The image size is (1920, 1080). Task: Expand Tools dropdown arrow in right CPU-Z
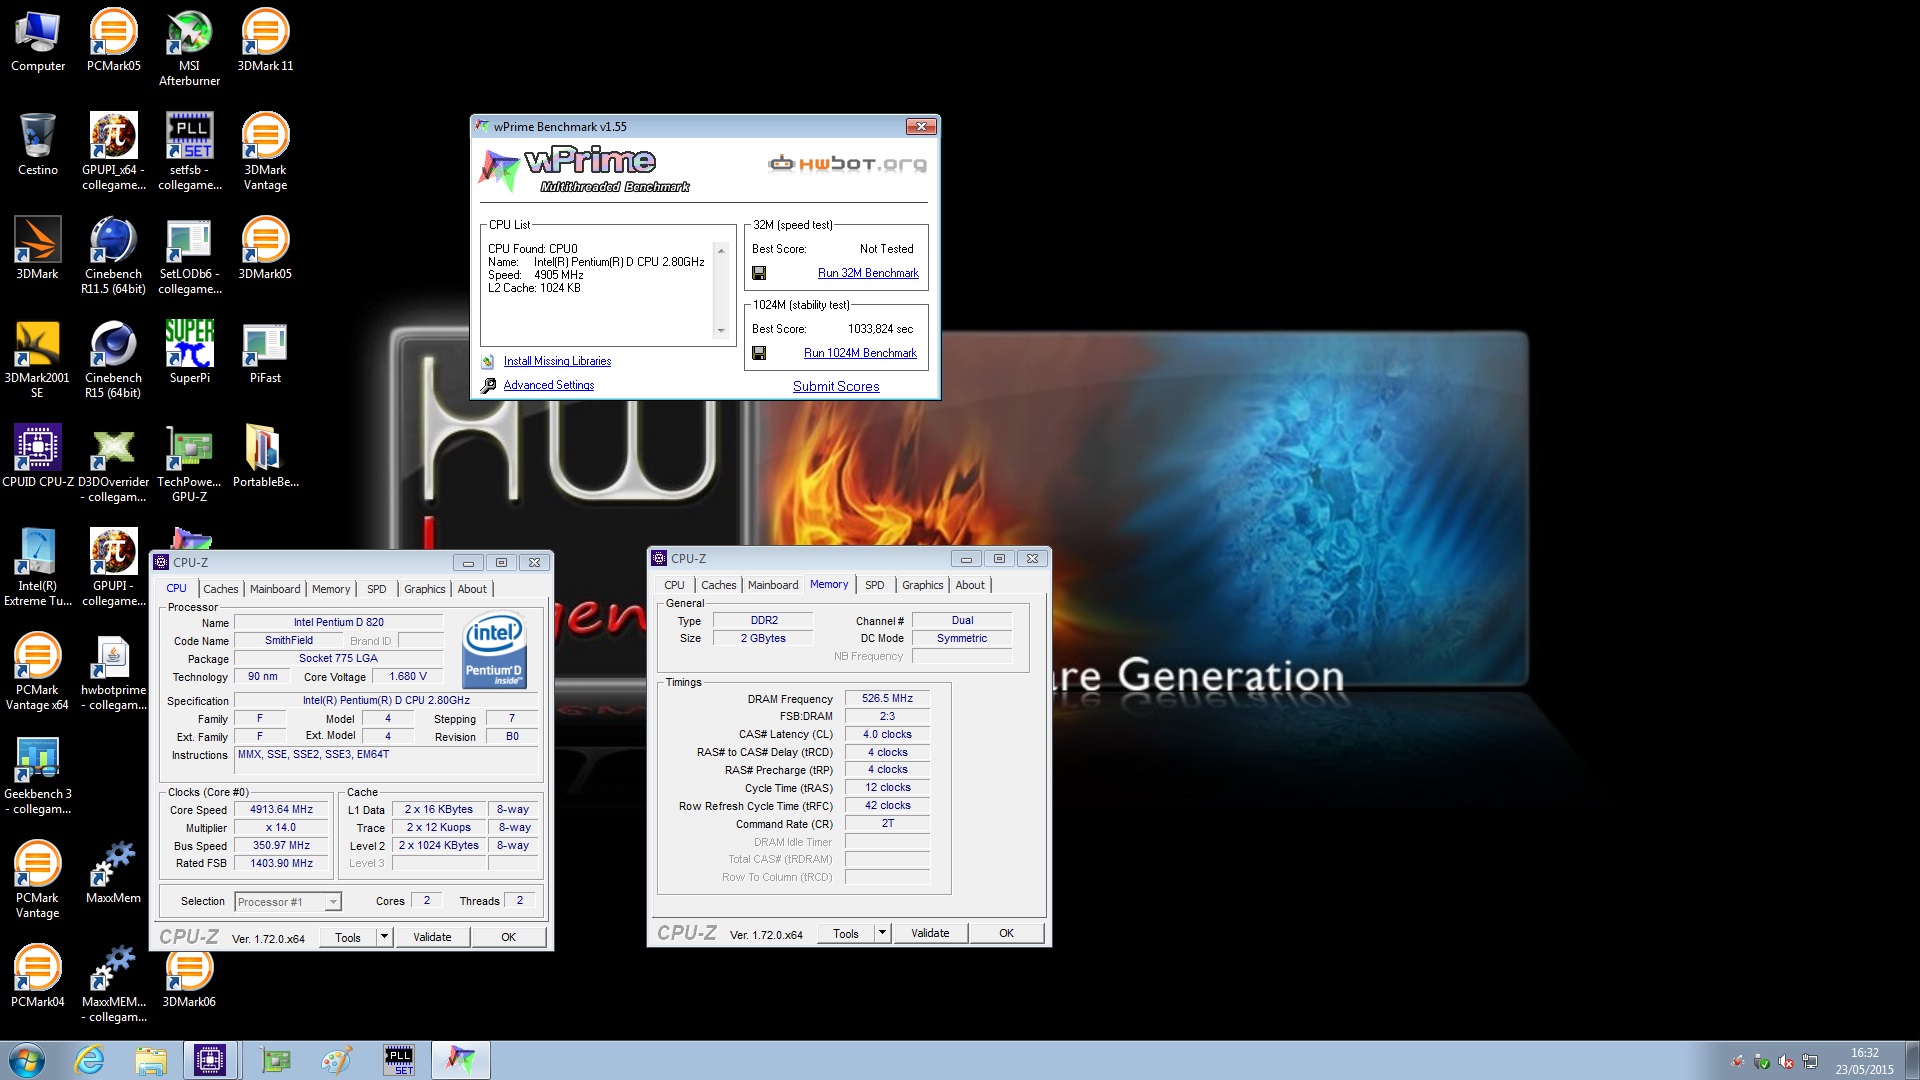coord(882,933)
